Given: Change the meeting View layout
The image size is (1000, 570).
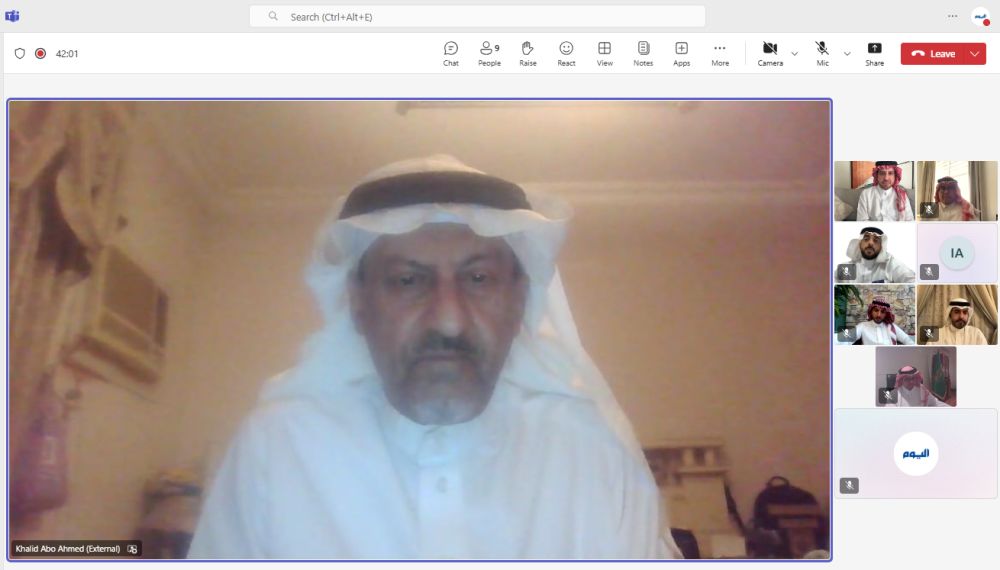Looking at the screenshot, I should click(x=605, y=54).
